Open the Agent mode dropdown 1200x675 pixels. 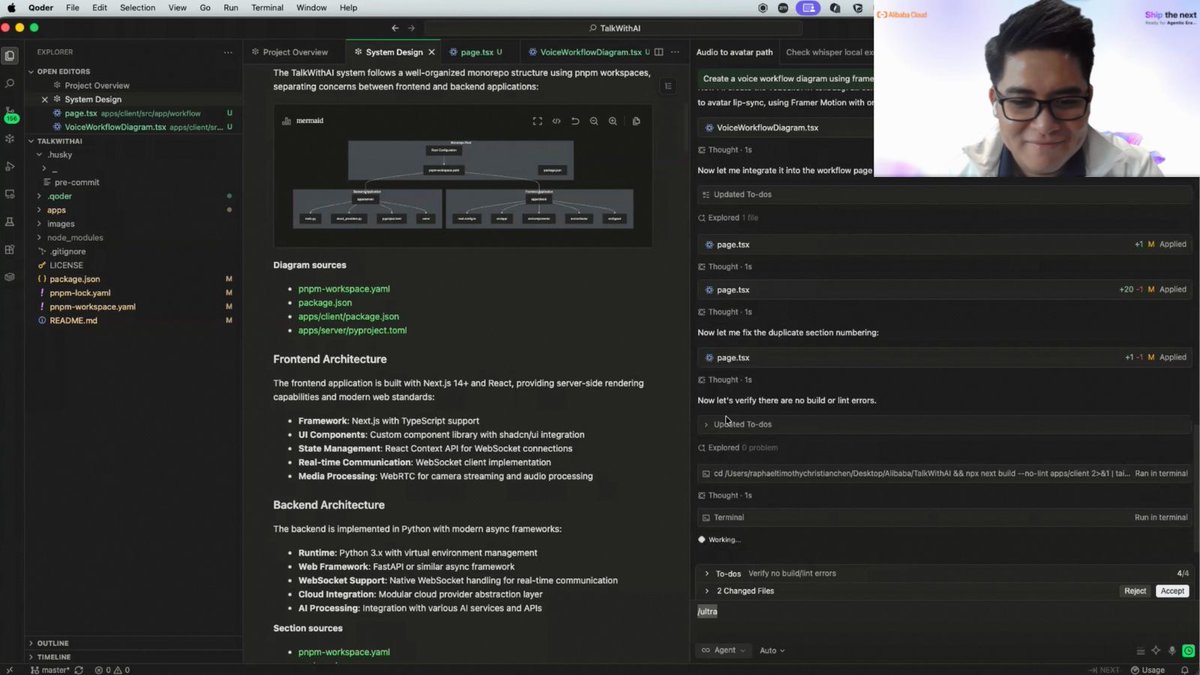[724, 650]
